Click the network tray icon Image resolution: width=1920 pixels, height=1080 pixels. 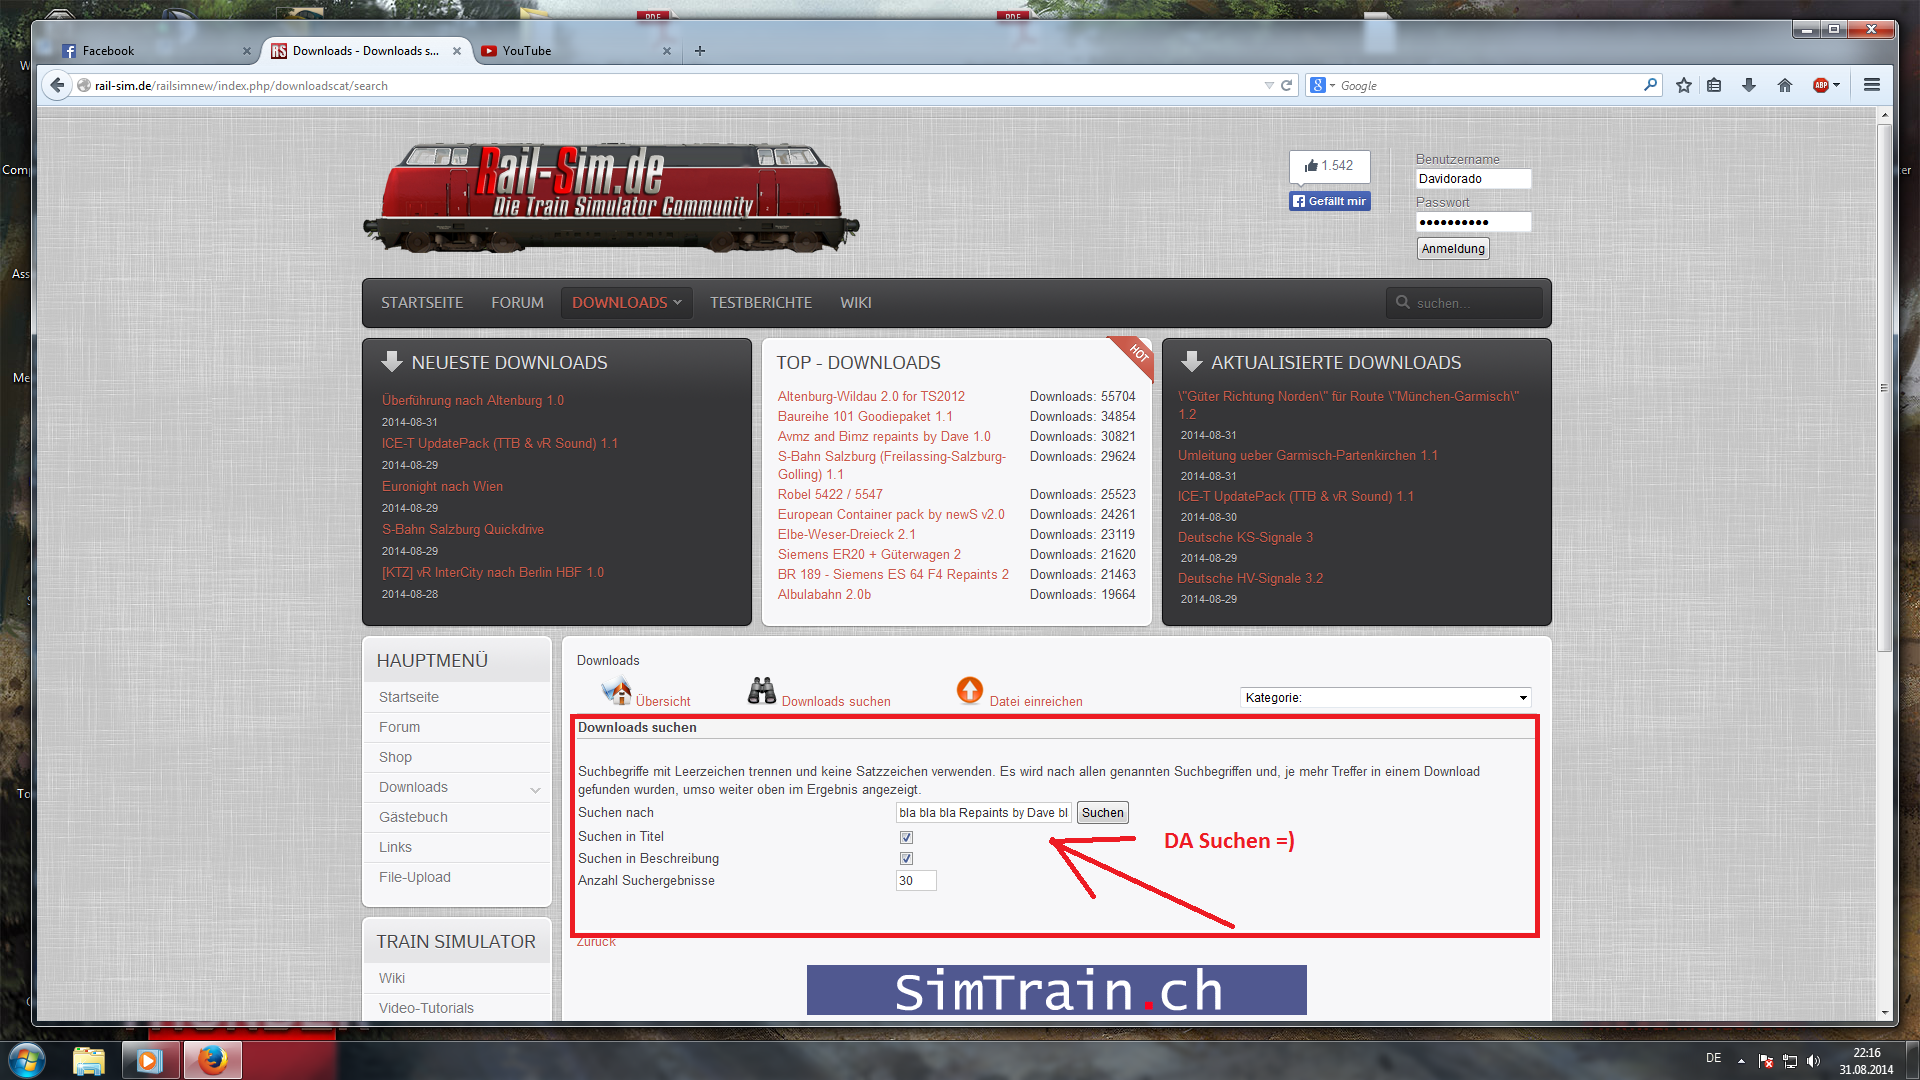[x=1790, y=1061]
